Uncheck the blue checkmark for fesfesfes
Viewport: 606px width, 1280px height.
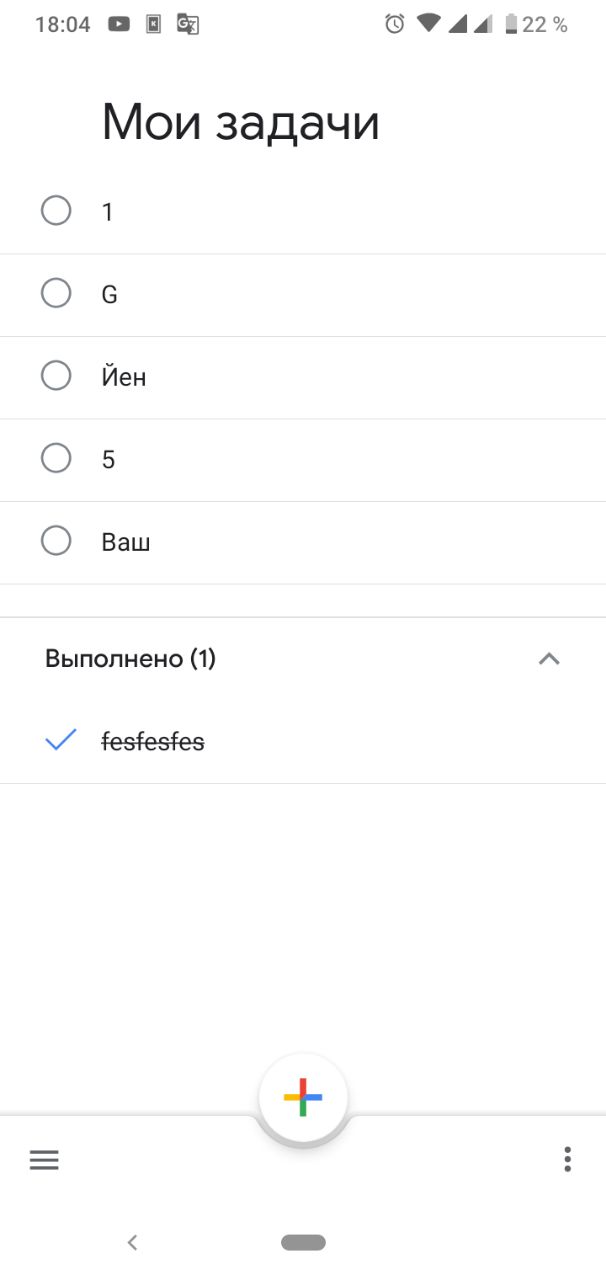60,740
